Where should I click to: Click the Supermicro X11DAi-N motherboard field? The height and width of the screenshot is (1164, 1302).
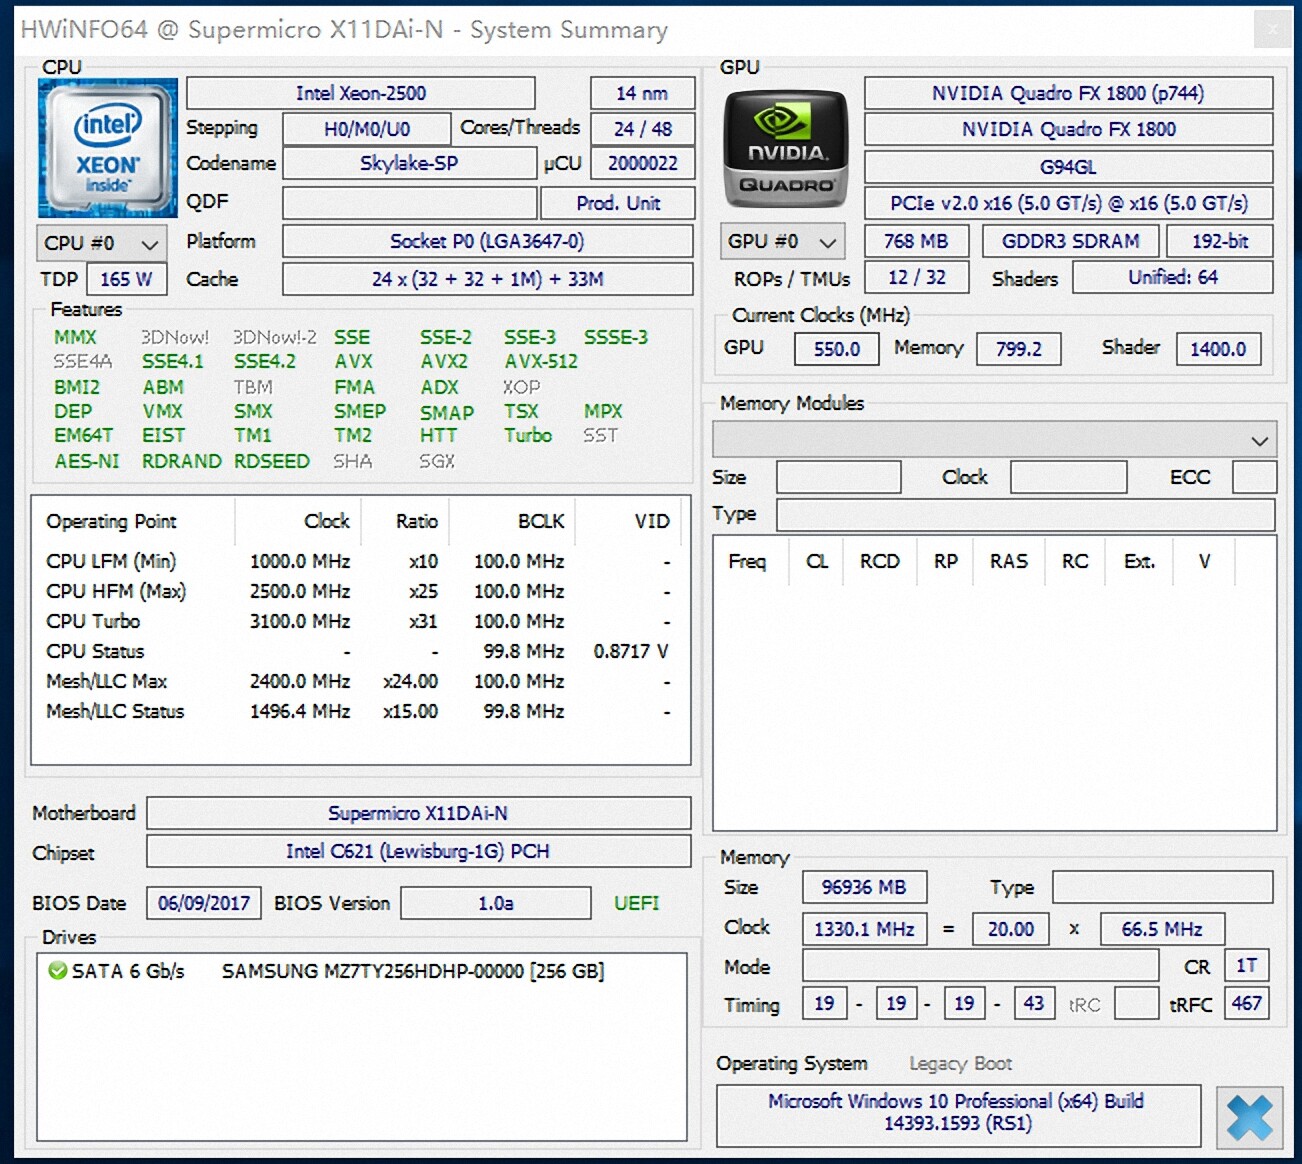418,813
